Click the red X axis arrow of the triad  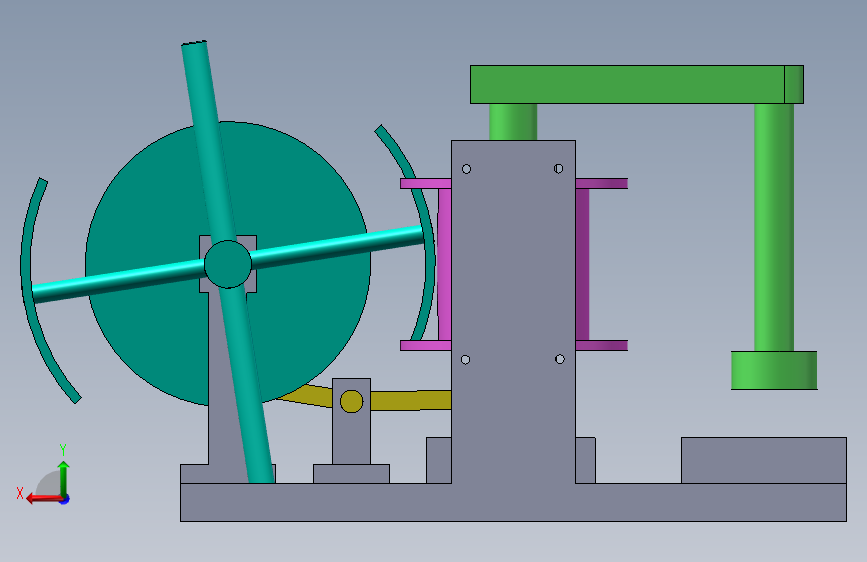pos(44,499)
